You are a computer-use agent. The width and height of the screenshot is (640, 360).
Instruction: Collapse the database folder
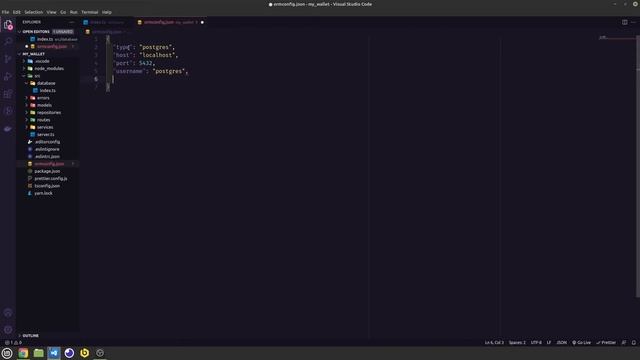46,83
